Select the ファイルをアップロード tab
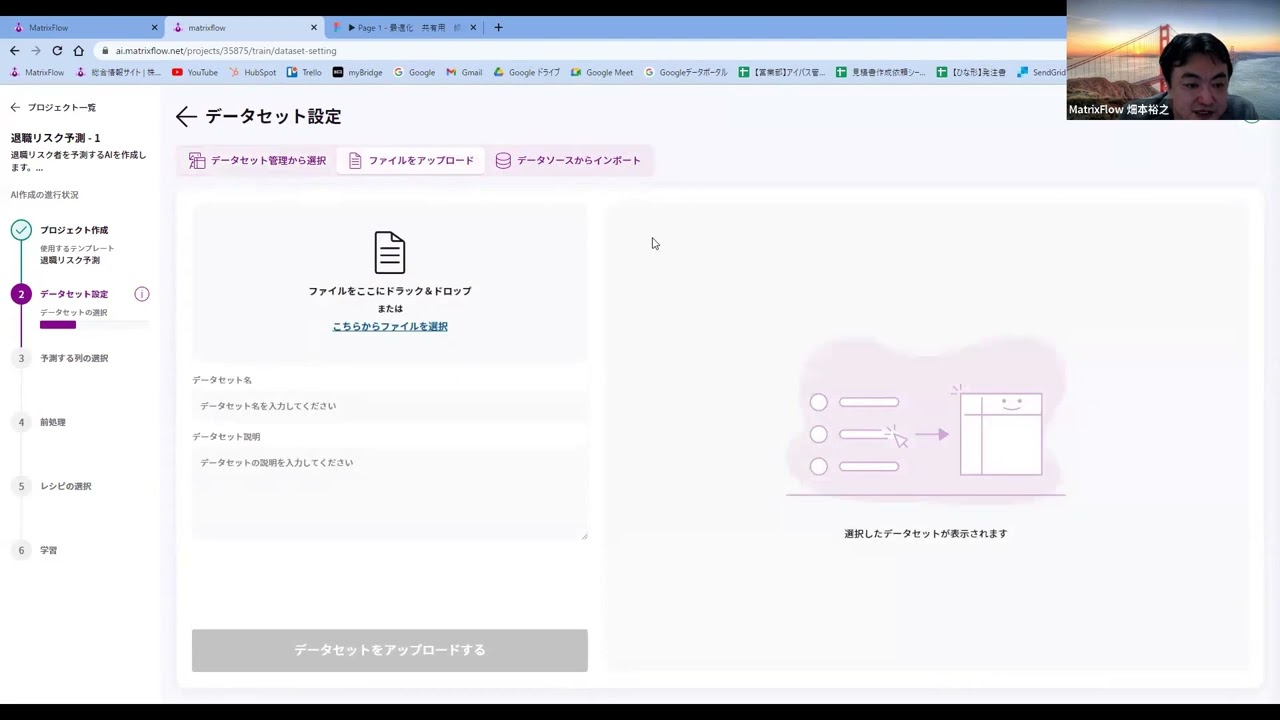 (x=411, y=161)
